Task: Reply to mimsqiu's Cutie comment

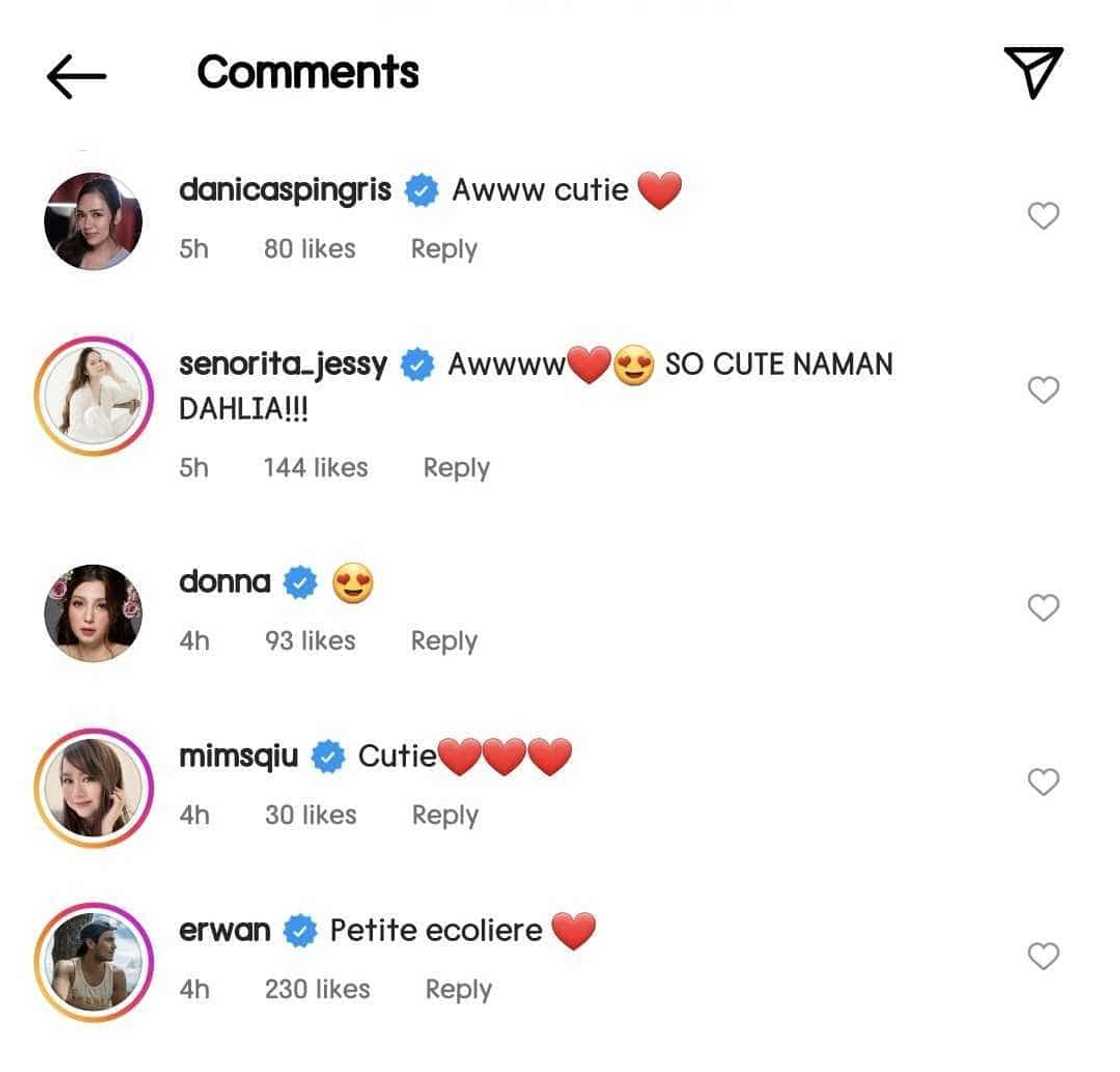Action: 445,815
